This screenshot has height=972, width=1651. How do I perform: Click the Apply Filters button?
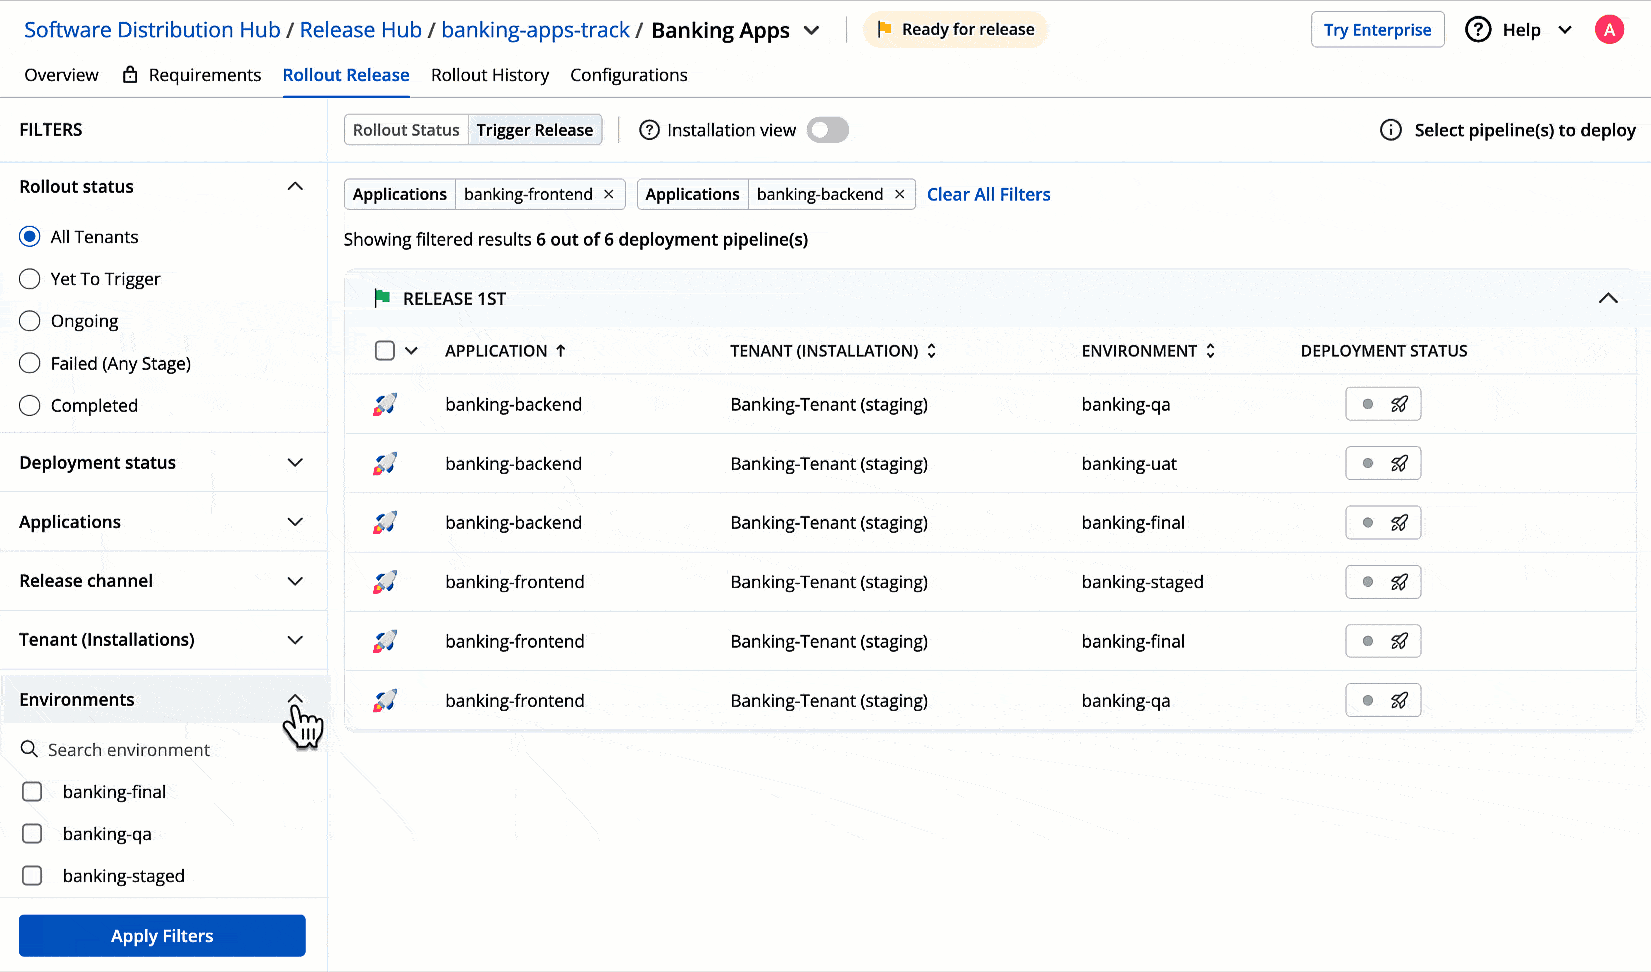[x=162, y=936]
